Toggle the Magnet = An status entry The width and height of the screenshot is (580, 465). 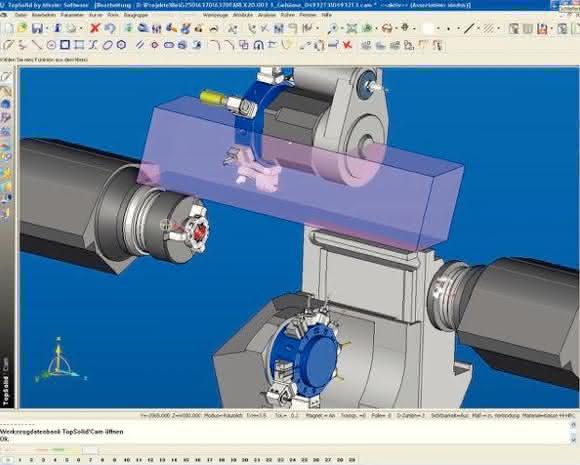coord(320,415)
